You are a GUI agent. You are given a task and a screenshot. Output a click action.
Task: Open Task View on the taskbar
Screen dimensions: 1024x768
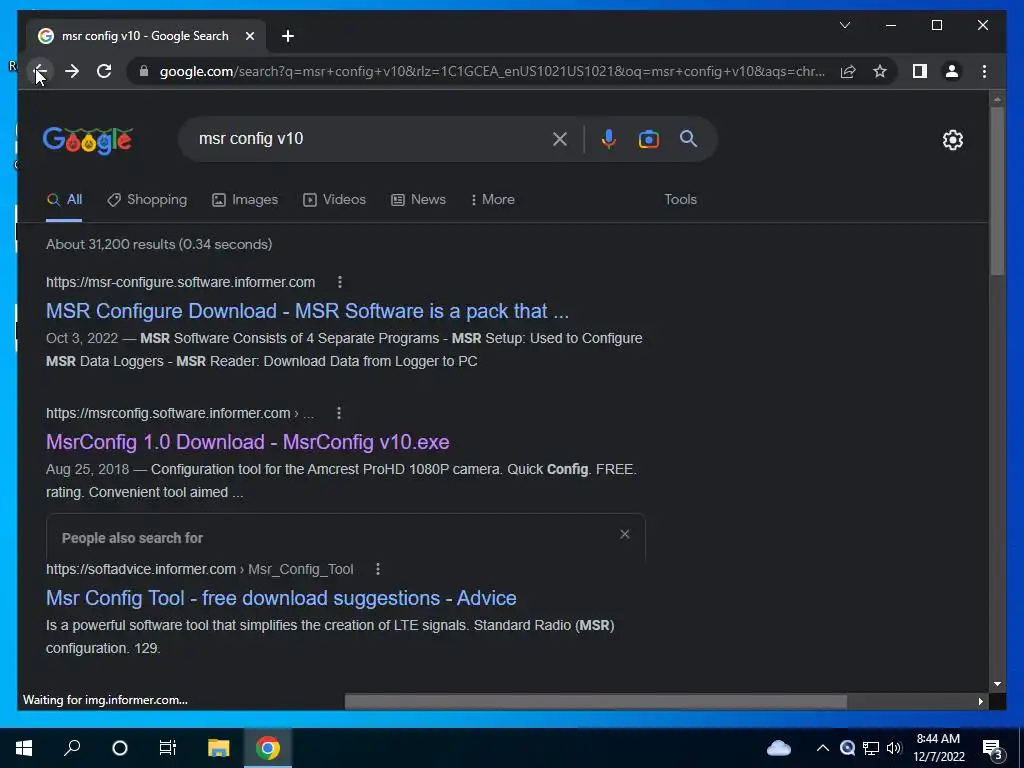(x=168, y=748)
